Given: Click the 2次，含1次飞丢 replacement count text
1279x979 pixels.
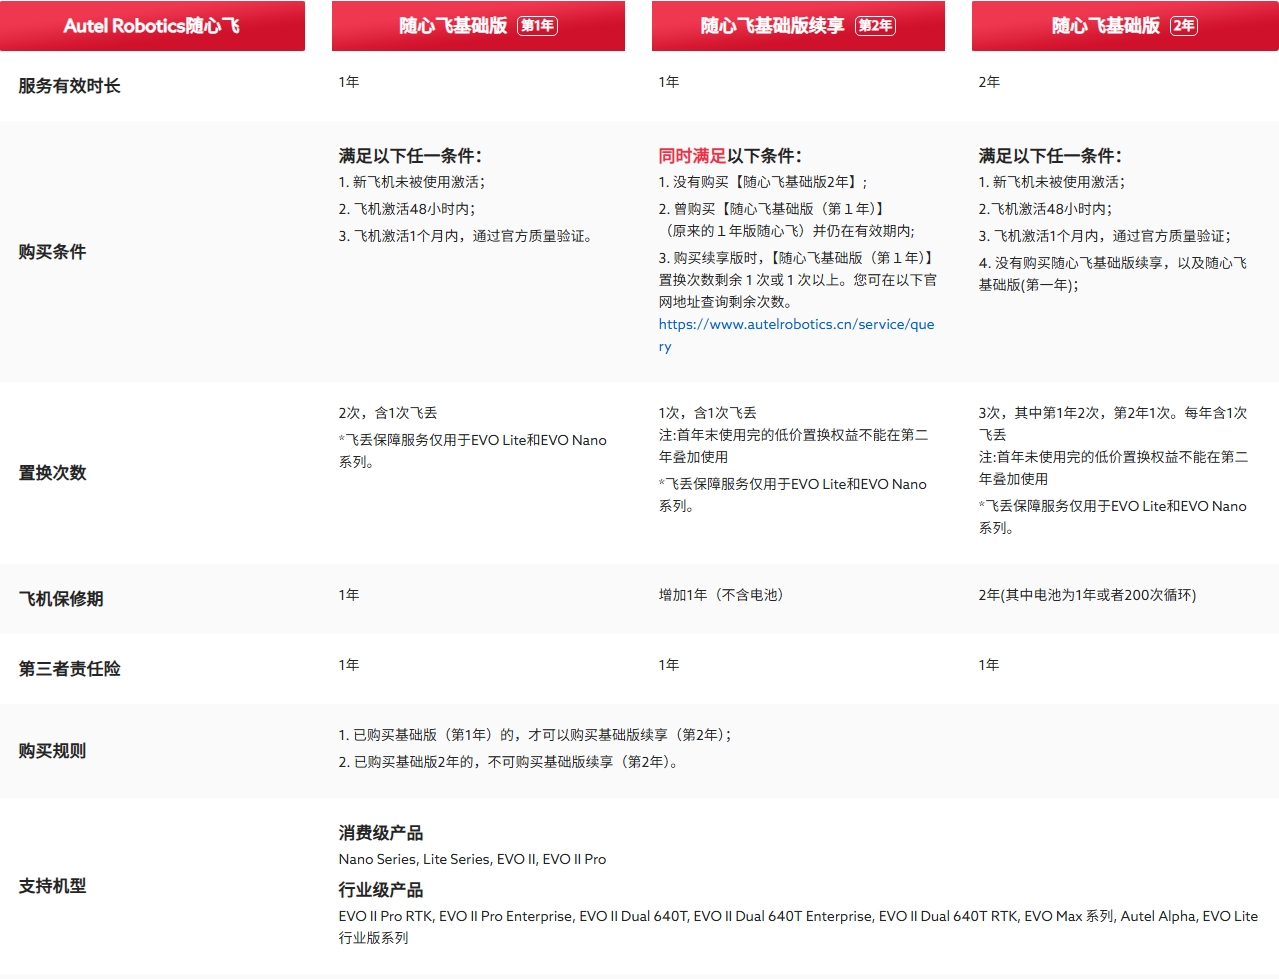Looking at the screenshot, I should pos(388,413).
